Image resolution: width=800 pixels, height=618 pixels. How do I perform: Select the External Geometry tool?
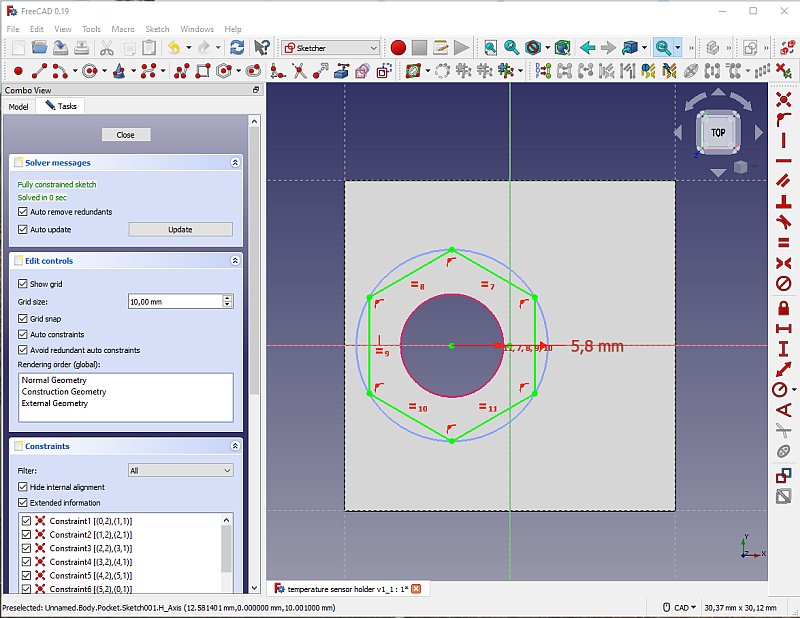pos(341,71)
